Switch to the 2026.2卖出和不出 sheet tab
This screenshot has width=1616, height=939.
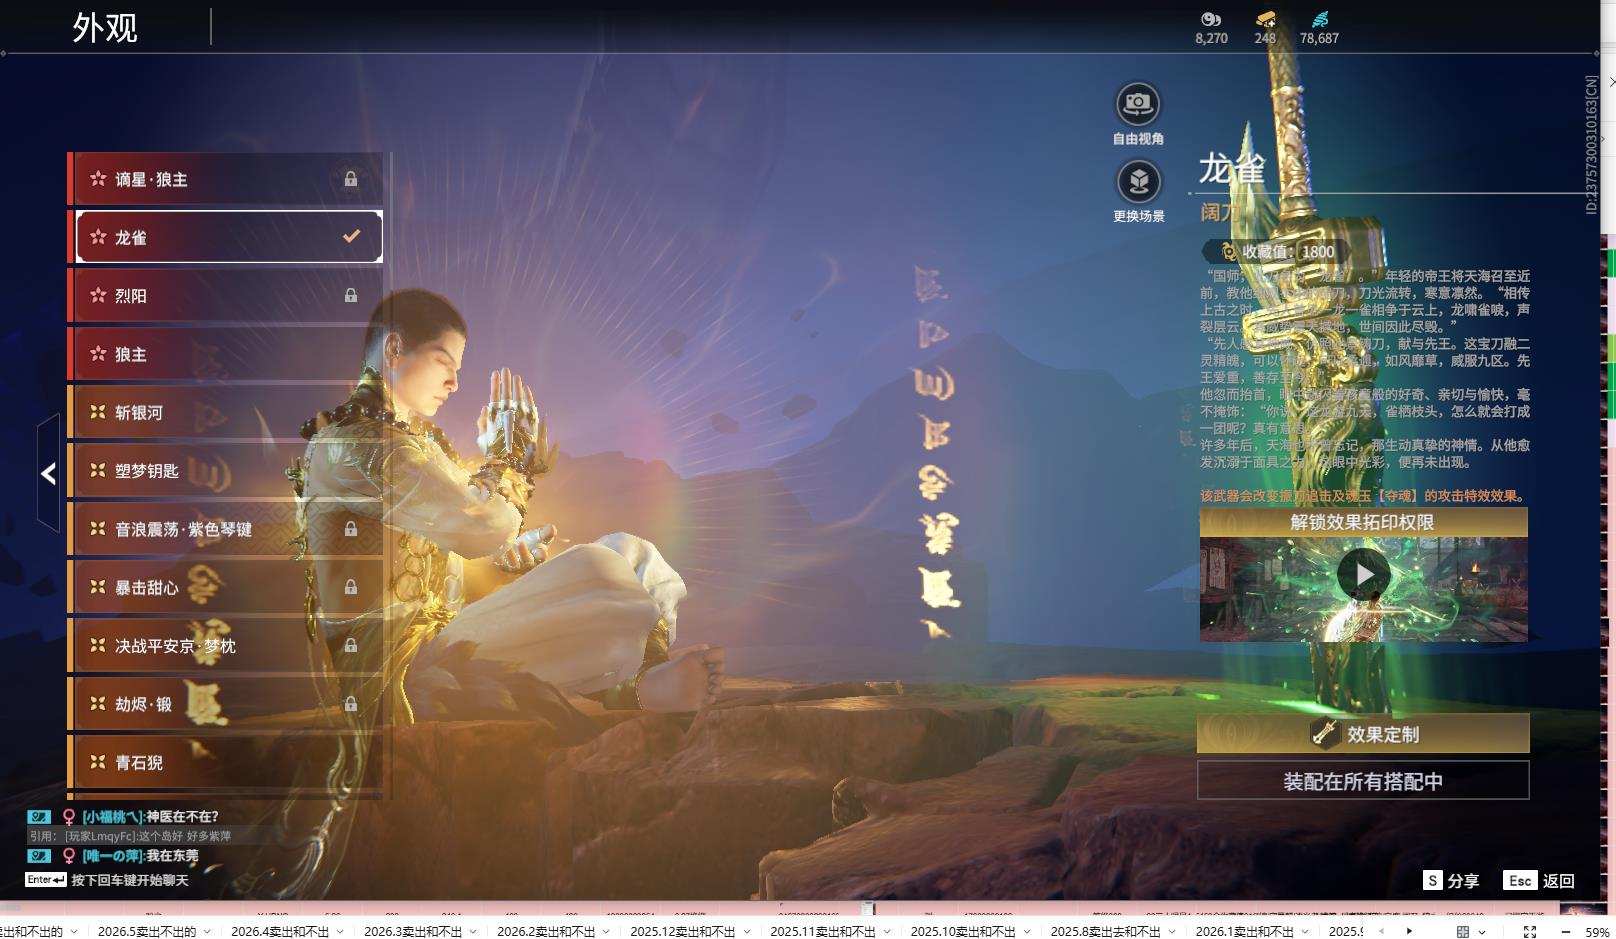546,931
